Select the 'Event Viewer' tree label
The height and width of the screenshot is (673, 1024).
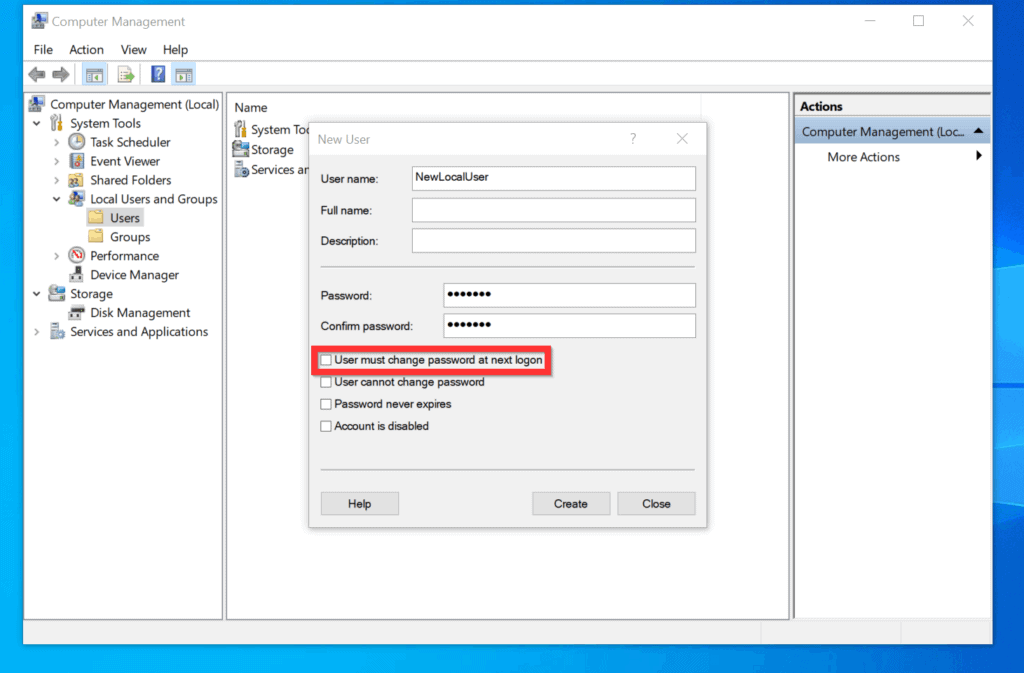125,161
